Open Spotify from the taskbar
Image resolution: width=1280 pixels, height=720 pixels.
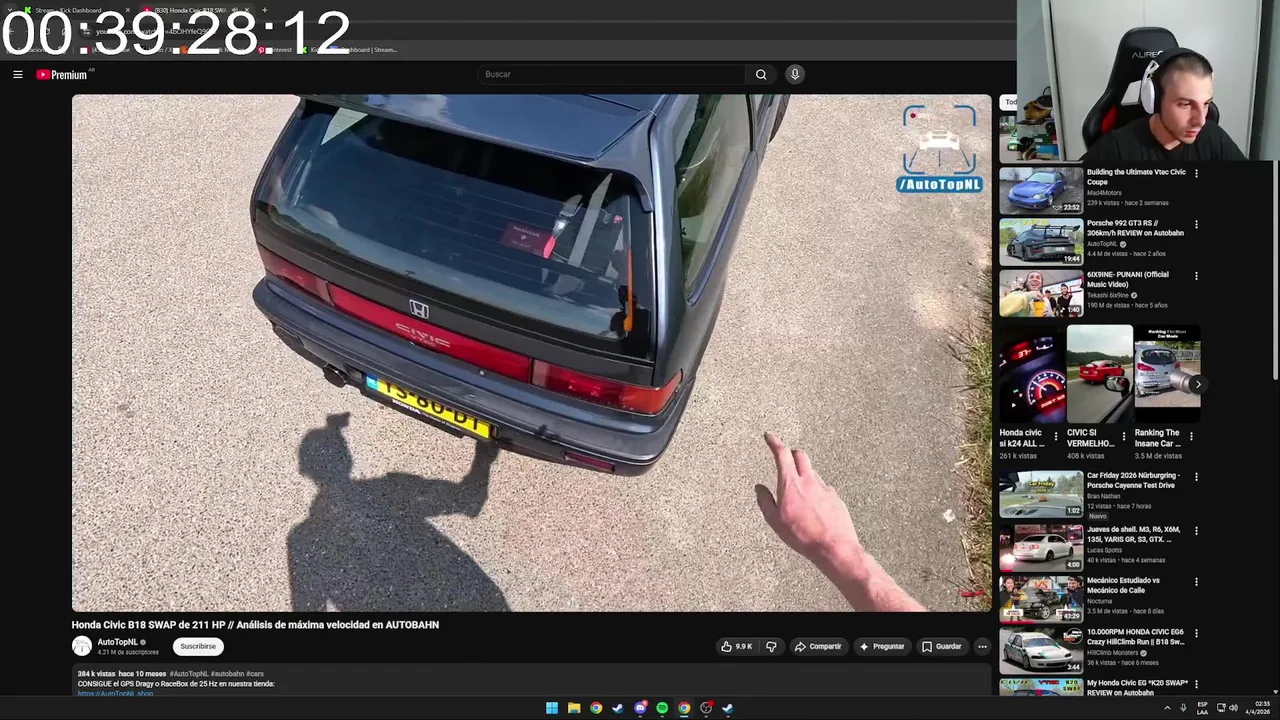click(x=662, y=708)
